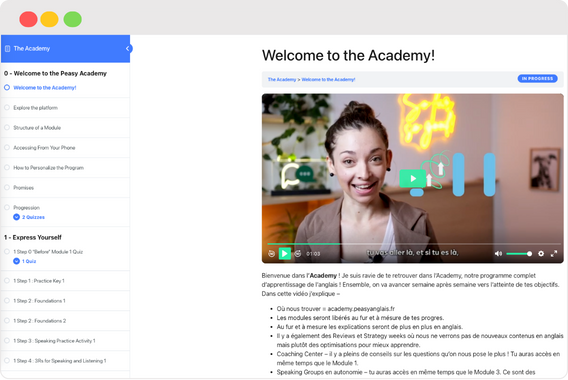
Task: Open How to Personalize the Program lesson
Action: click(x=49, y=167)
